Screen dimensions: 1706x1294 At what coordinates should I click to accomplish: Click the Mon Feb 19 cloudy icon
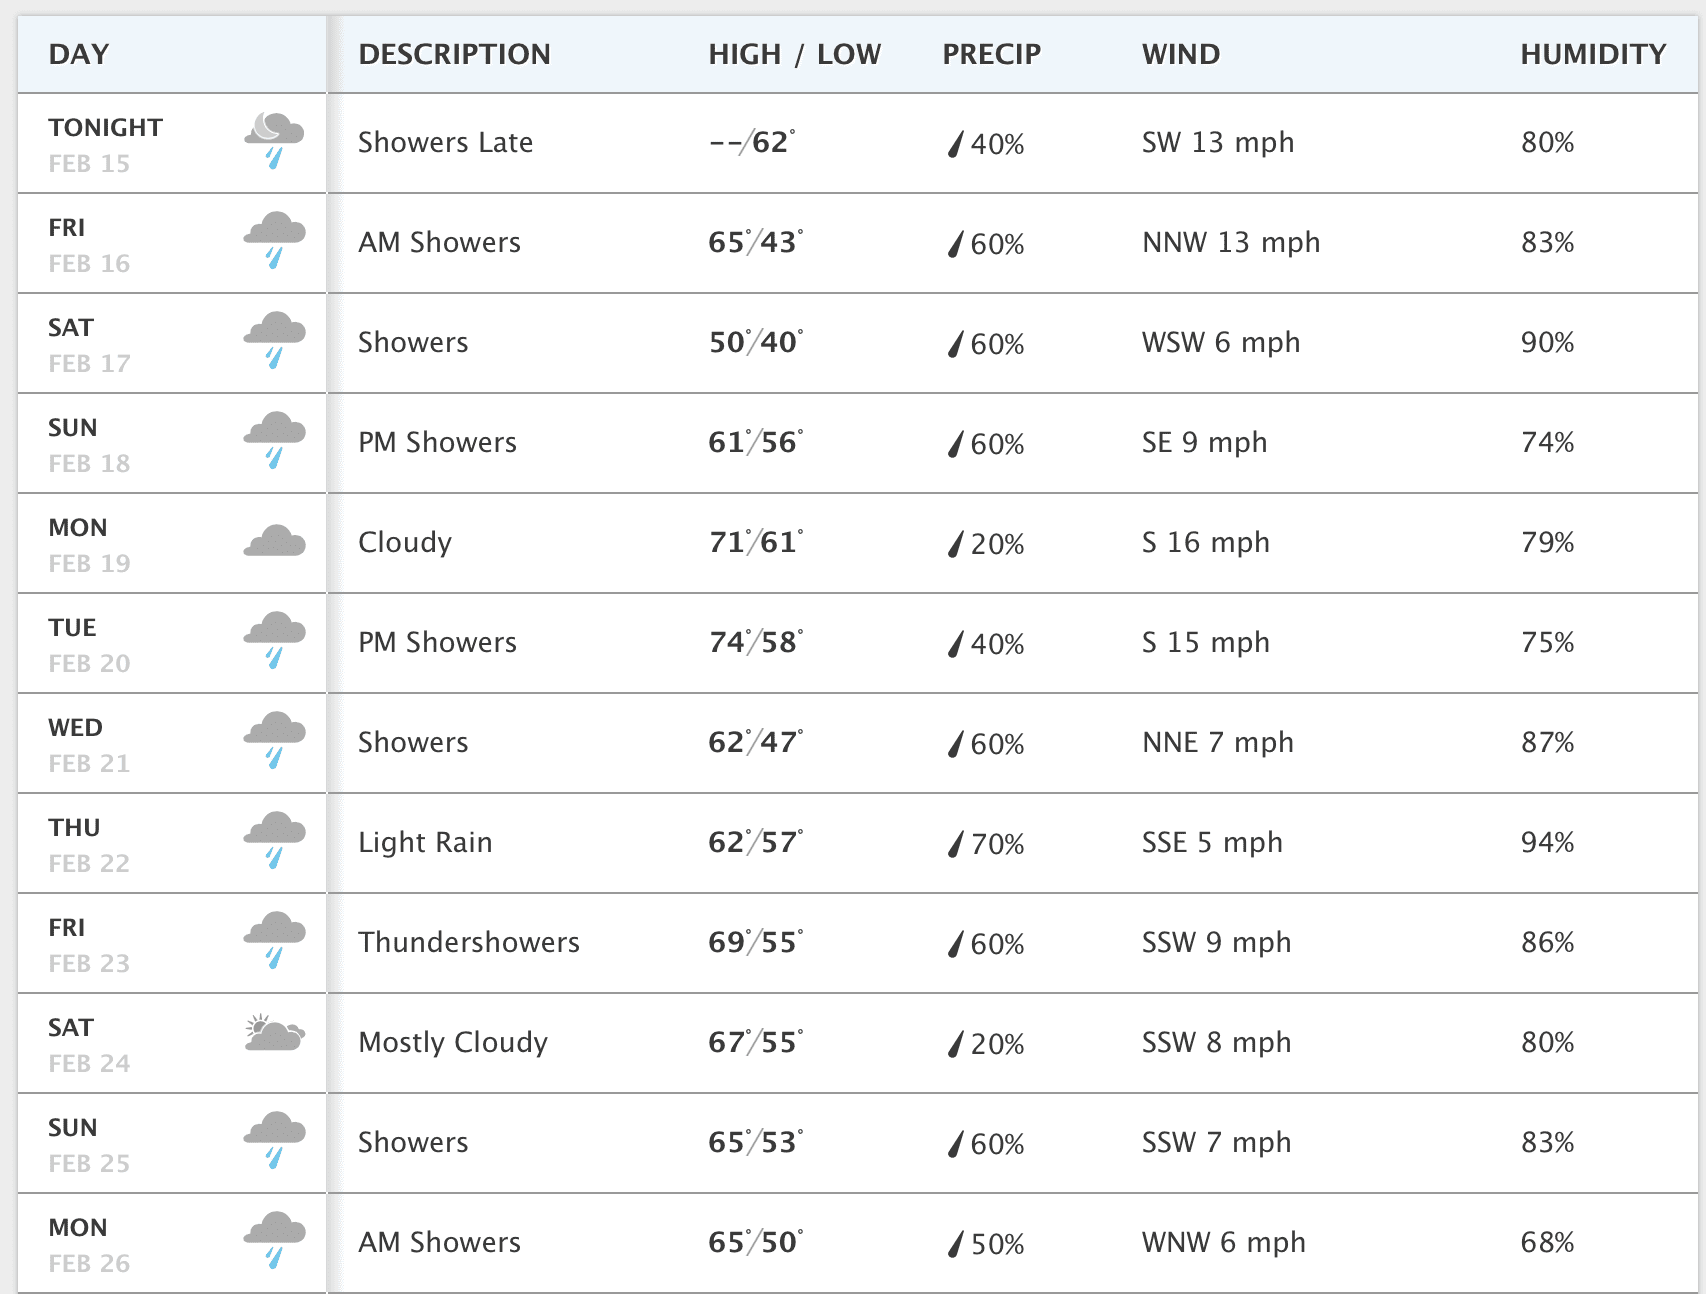tap(274, 542)
